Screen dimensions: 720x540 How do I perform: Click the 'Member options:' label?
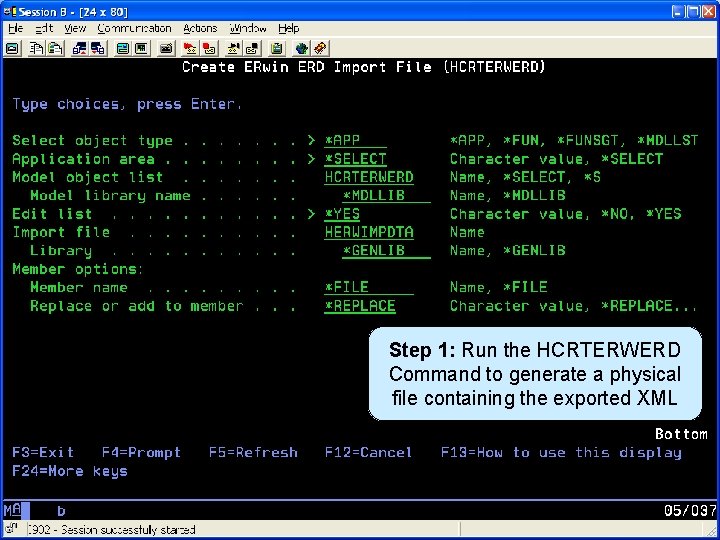(x=78, y=269)
